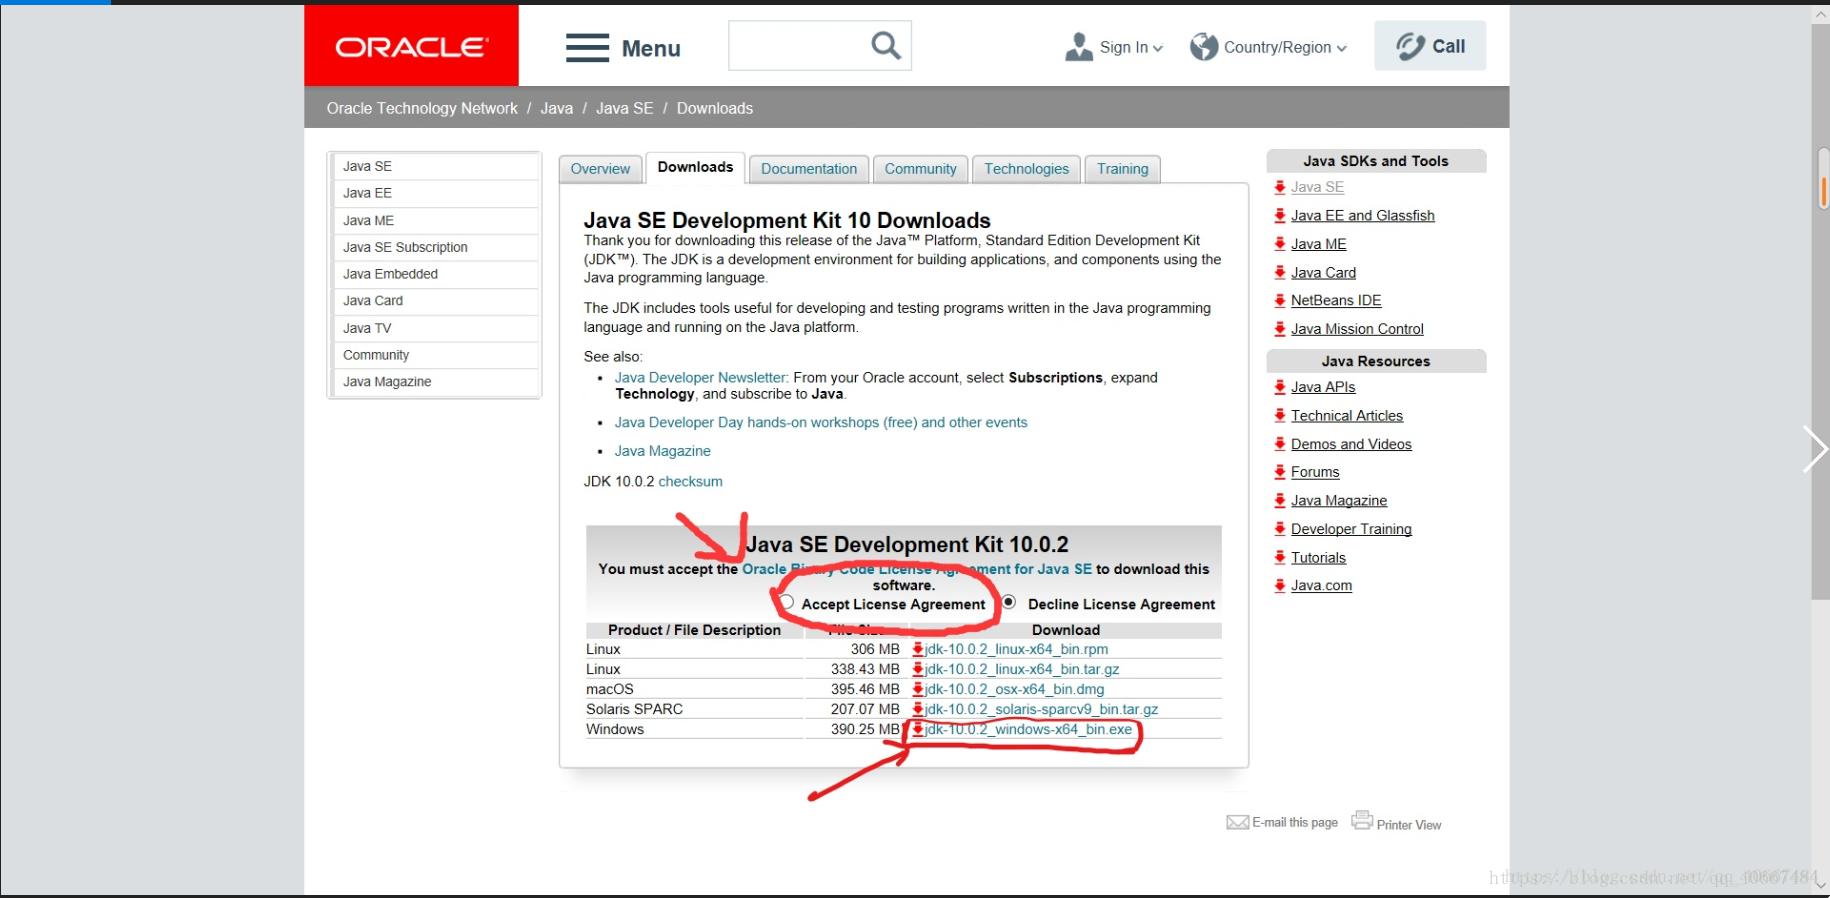
Task: Click download icon for solaris-sparcv9_bin.tar.gz
Action: (918, 709)
